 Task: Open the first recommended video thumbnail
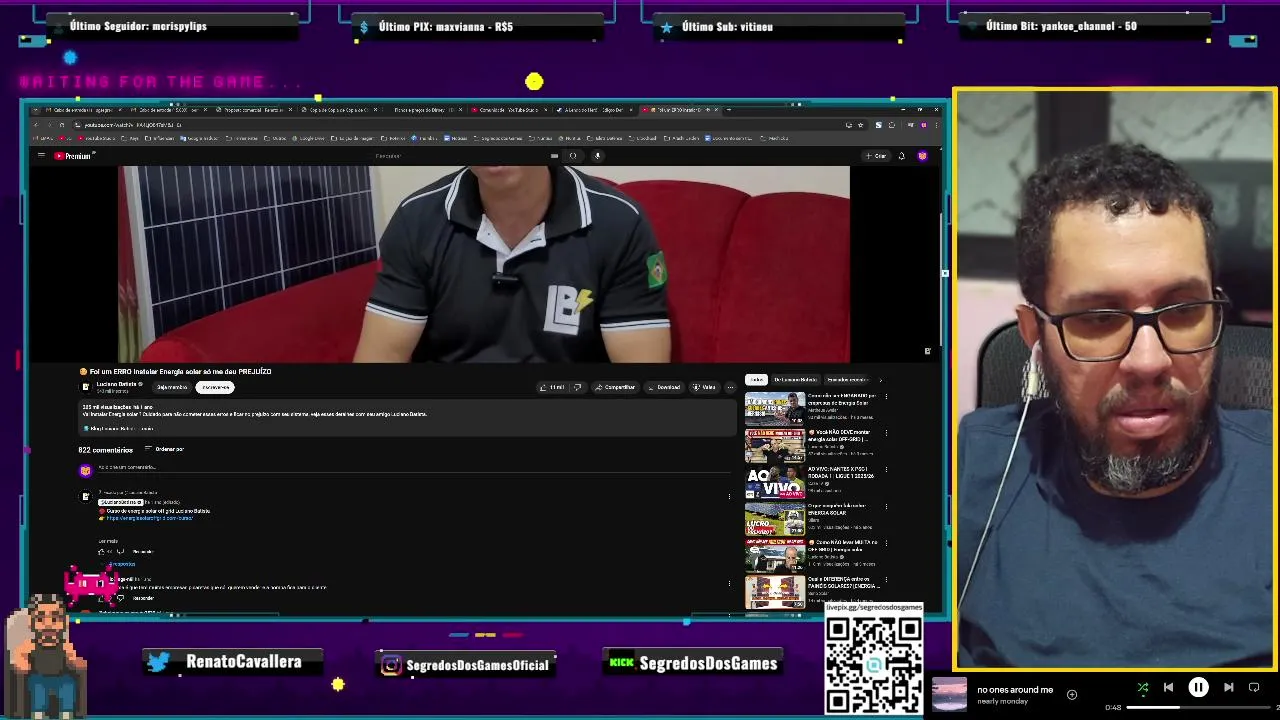(x=775, y=408)
